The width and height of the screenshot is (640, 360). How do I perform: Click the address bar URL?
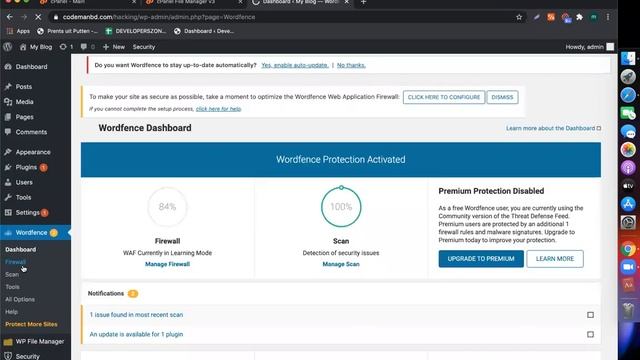point(159,17)
